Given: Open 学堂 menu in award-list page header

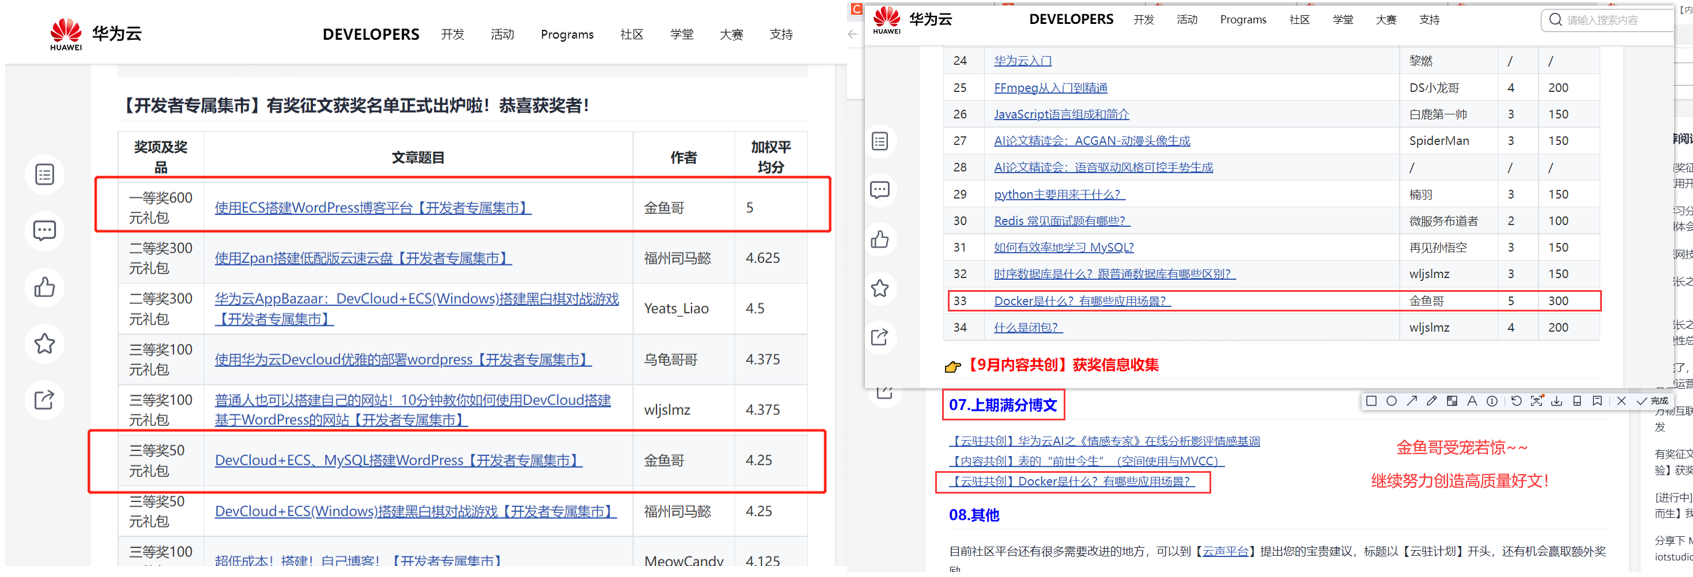Looking at the screenshot, I should tap(682, 34).
